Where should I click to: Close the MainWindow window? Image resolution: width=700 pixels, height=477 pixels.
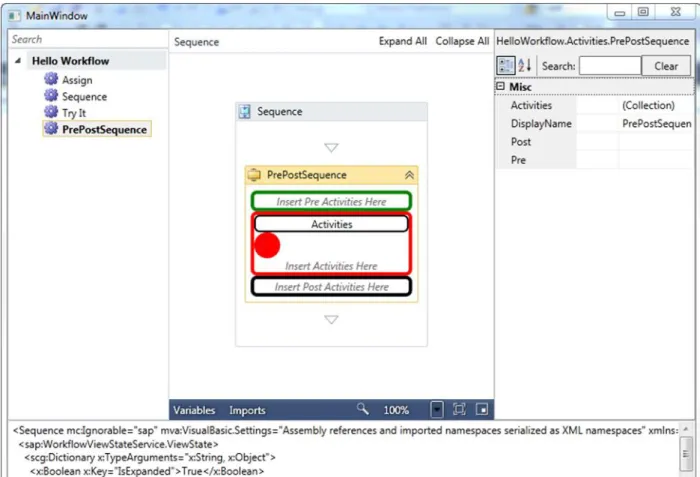tap(675, 12)
